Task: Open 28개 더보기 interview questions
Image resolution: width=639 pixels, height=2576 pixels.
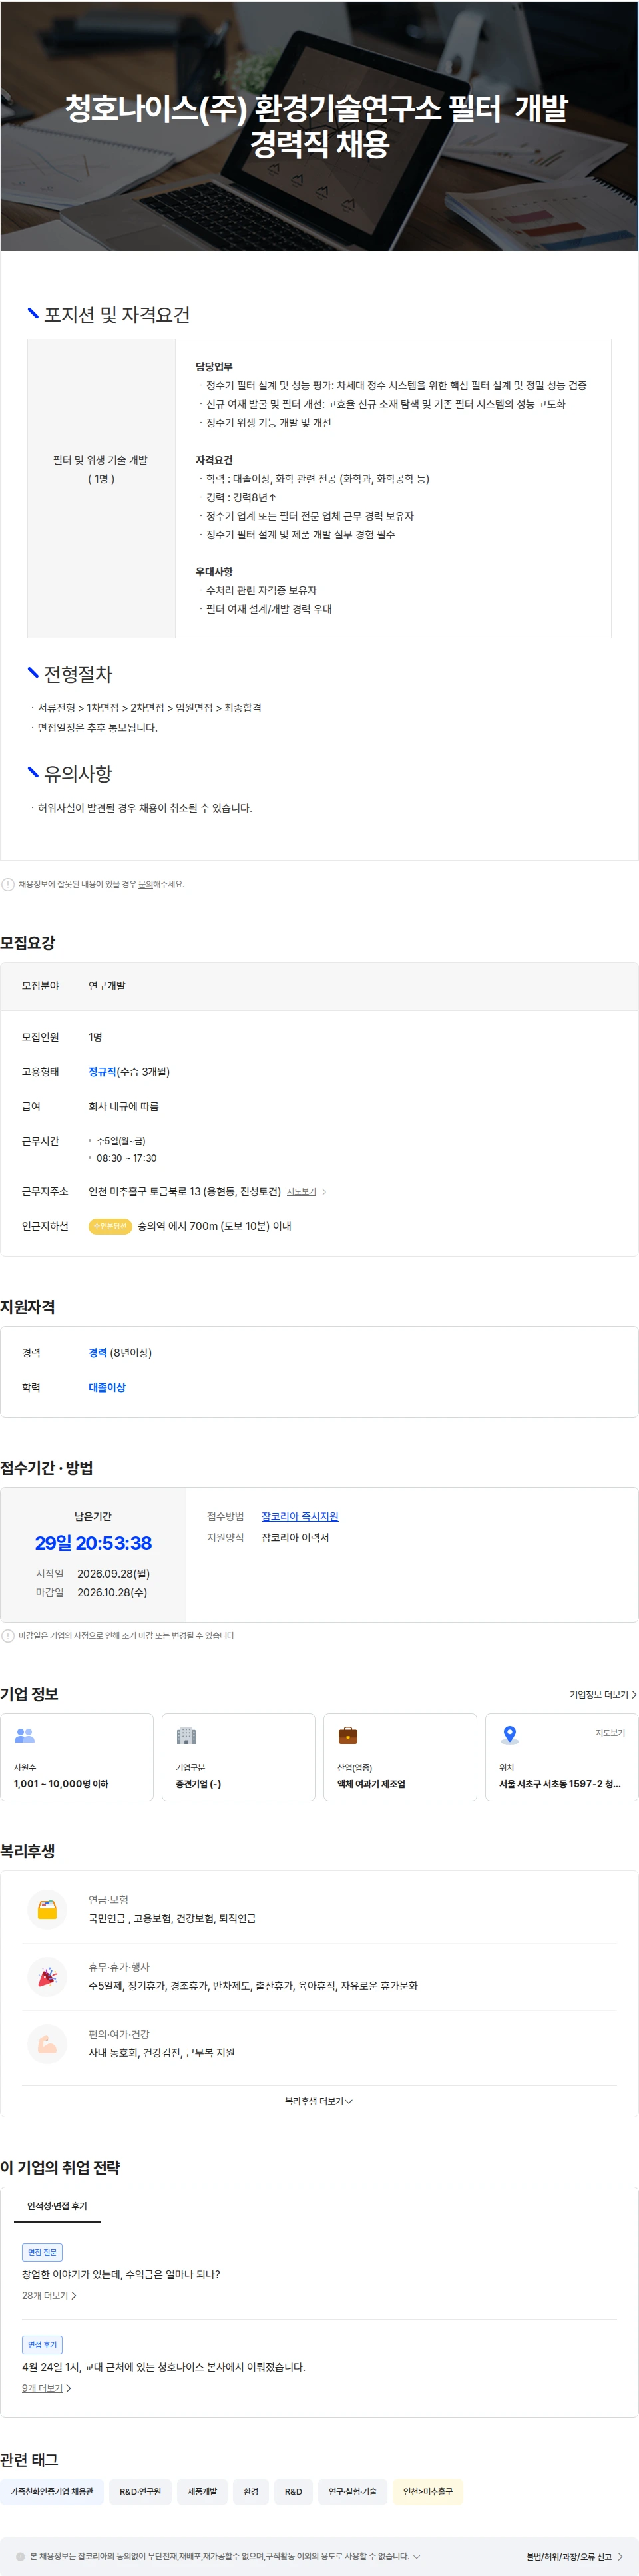Action: pos(49,2295)
